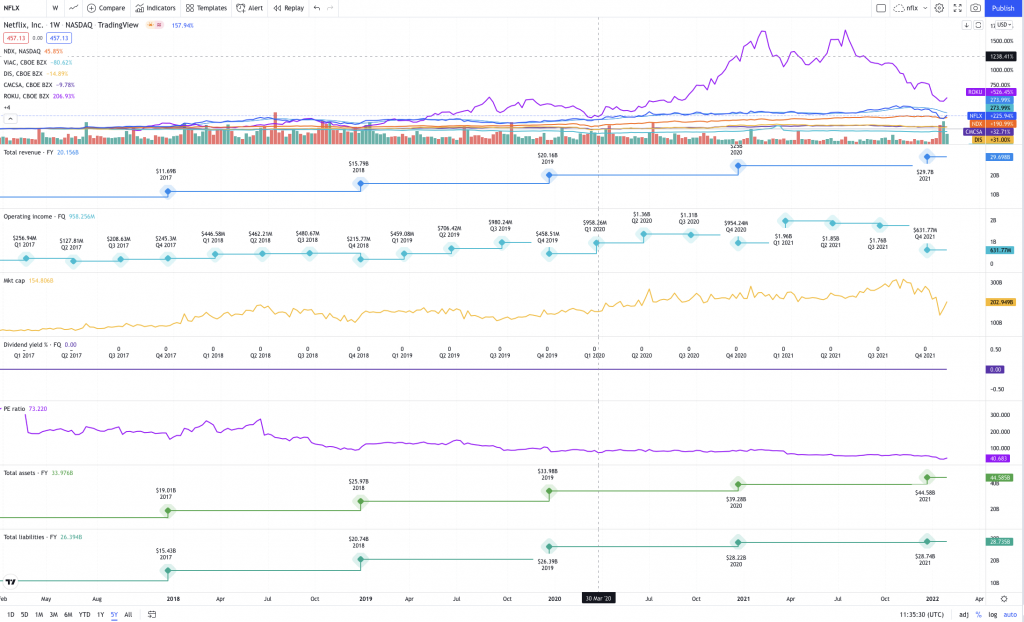This screenshot has height=622, width=1024.
Task: Open the USD currency dropdown
Action: coord(1002,25)
